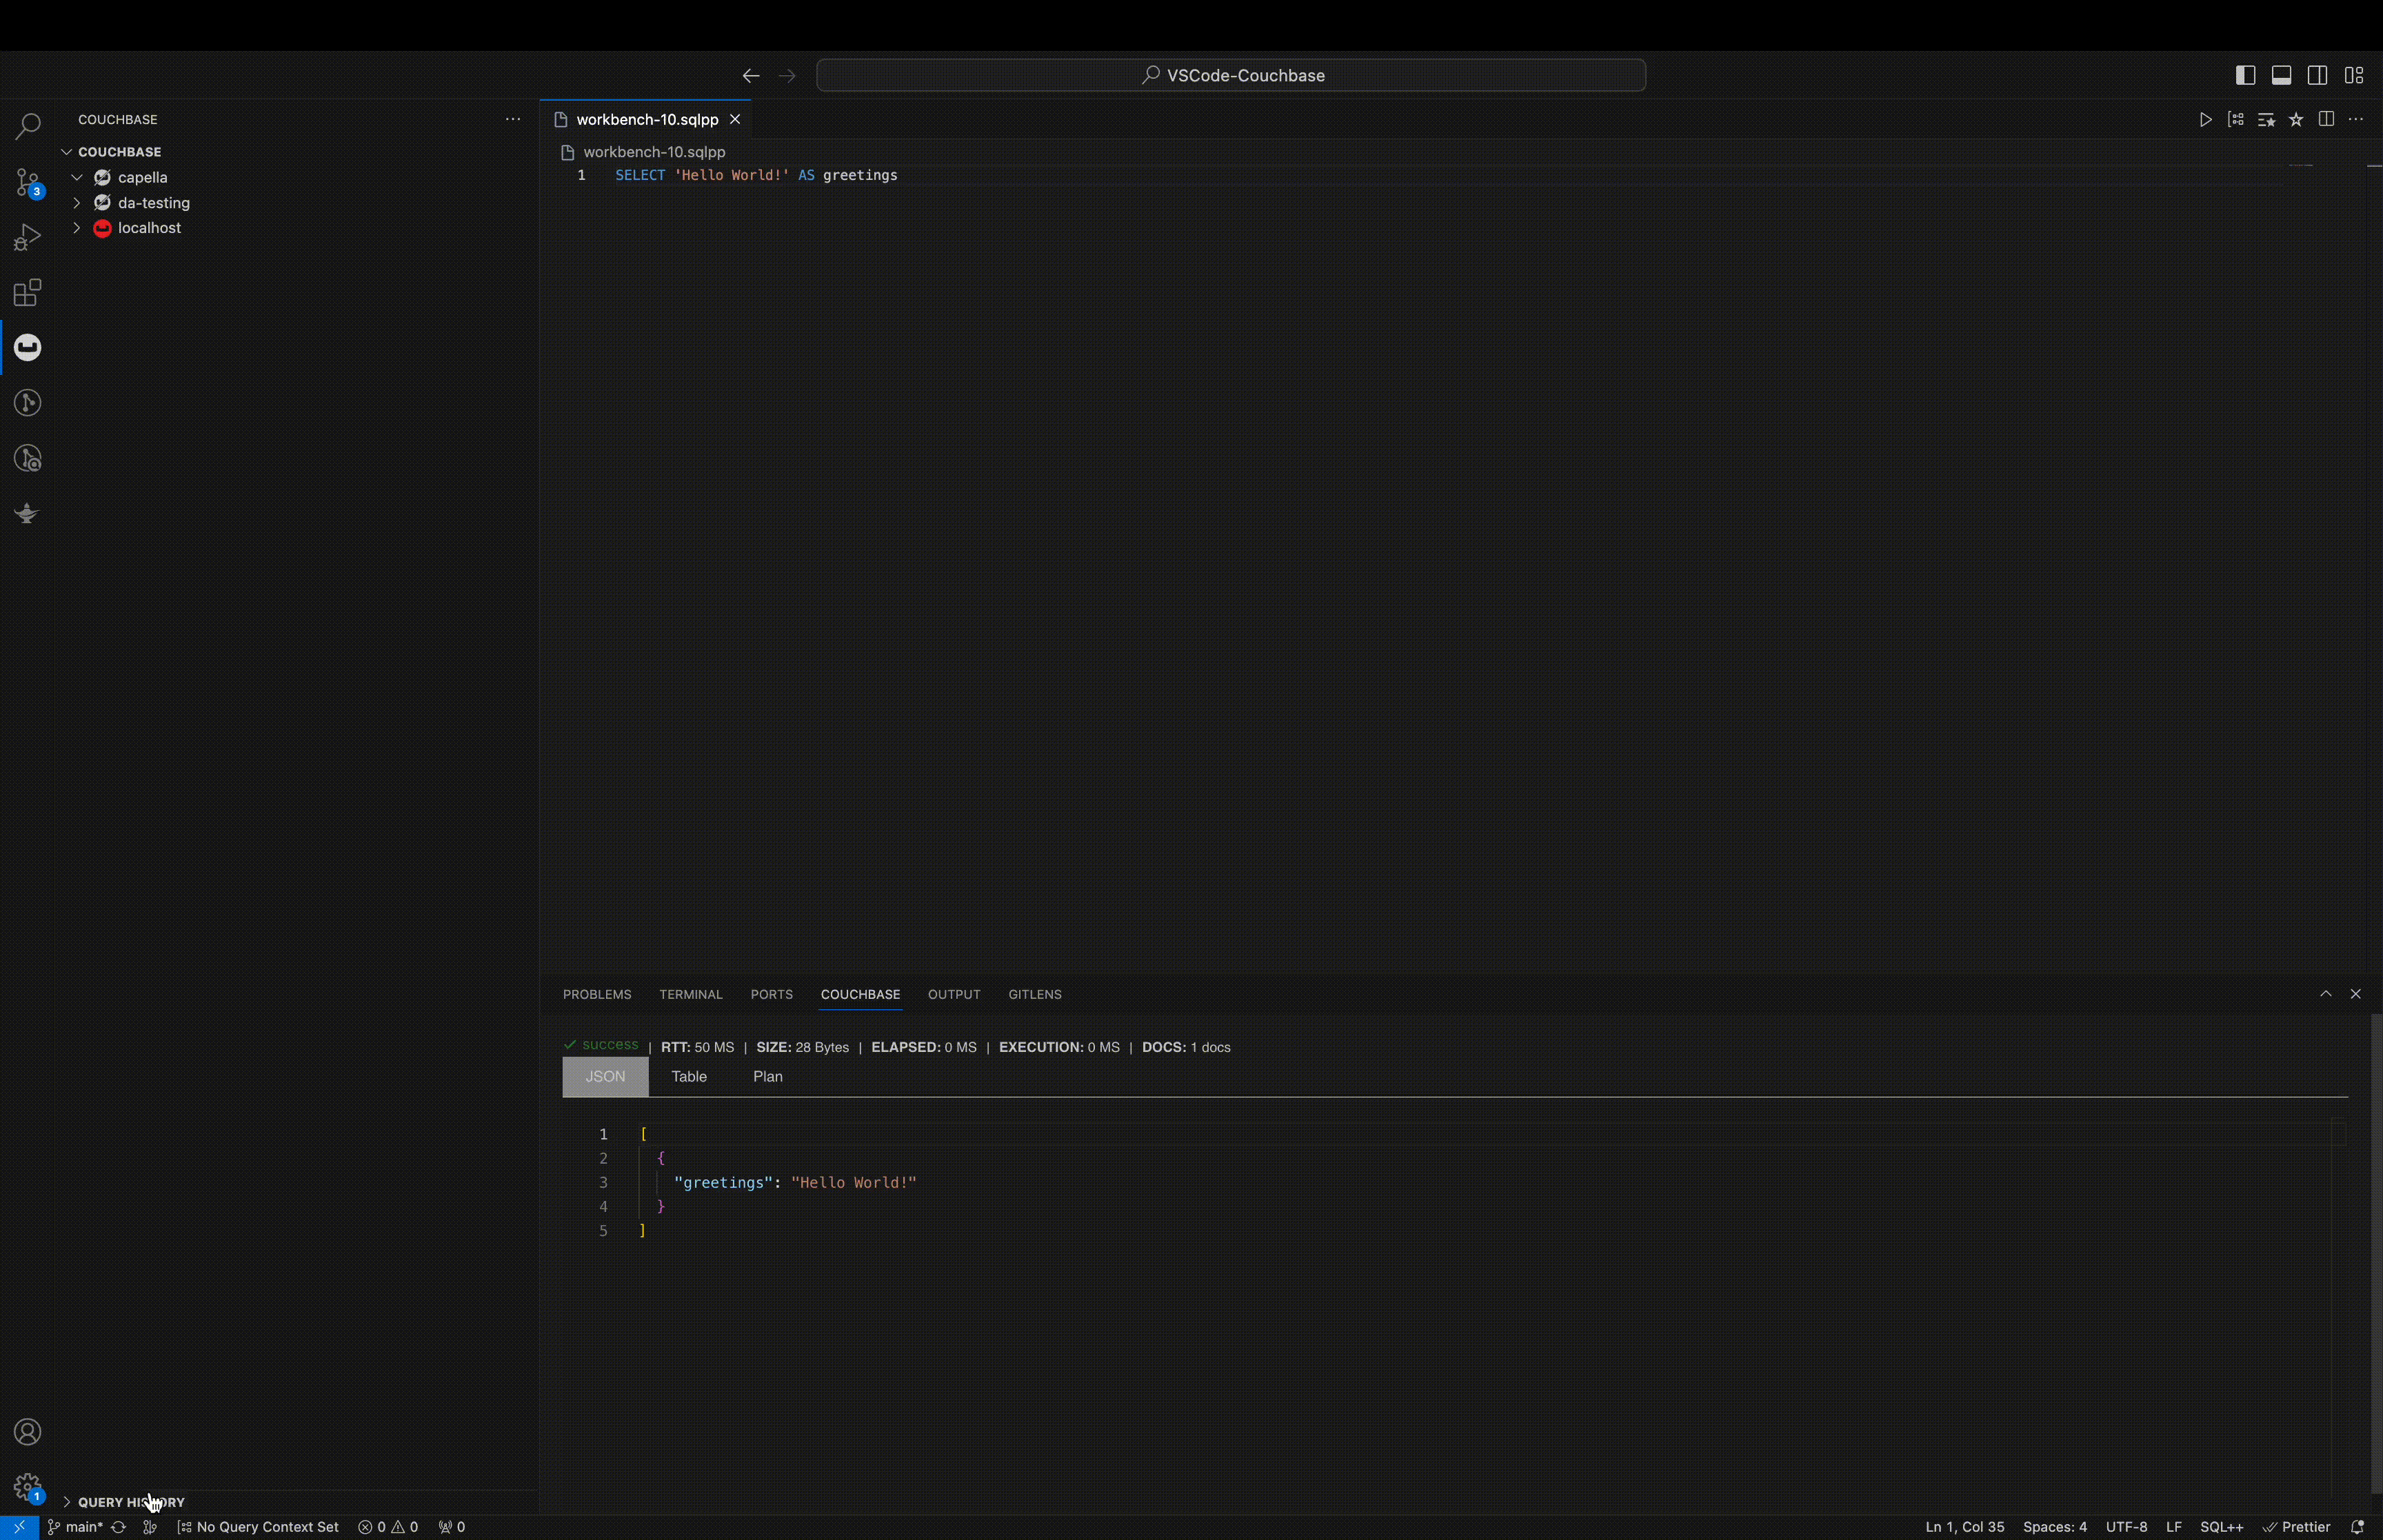
Task: Open Source Control view with badge 3
Action: (x=28, y=182)
